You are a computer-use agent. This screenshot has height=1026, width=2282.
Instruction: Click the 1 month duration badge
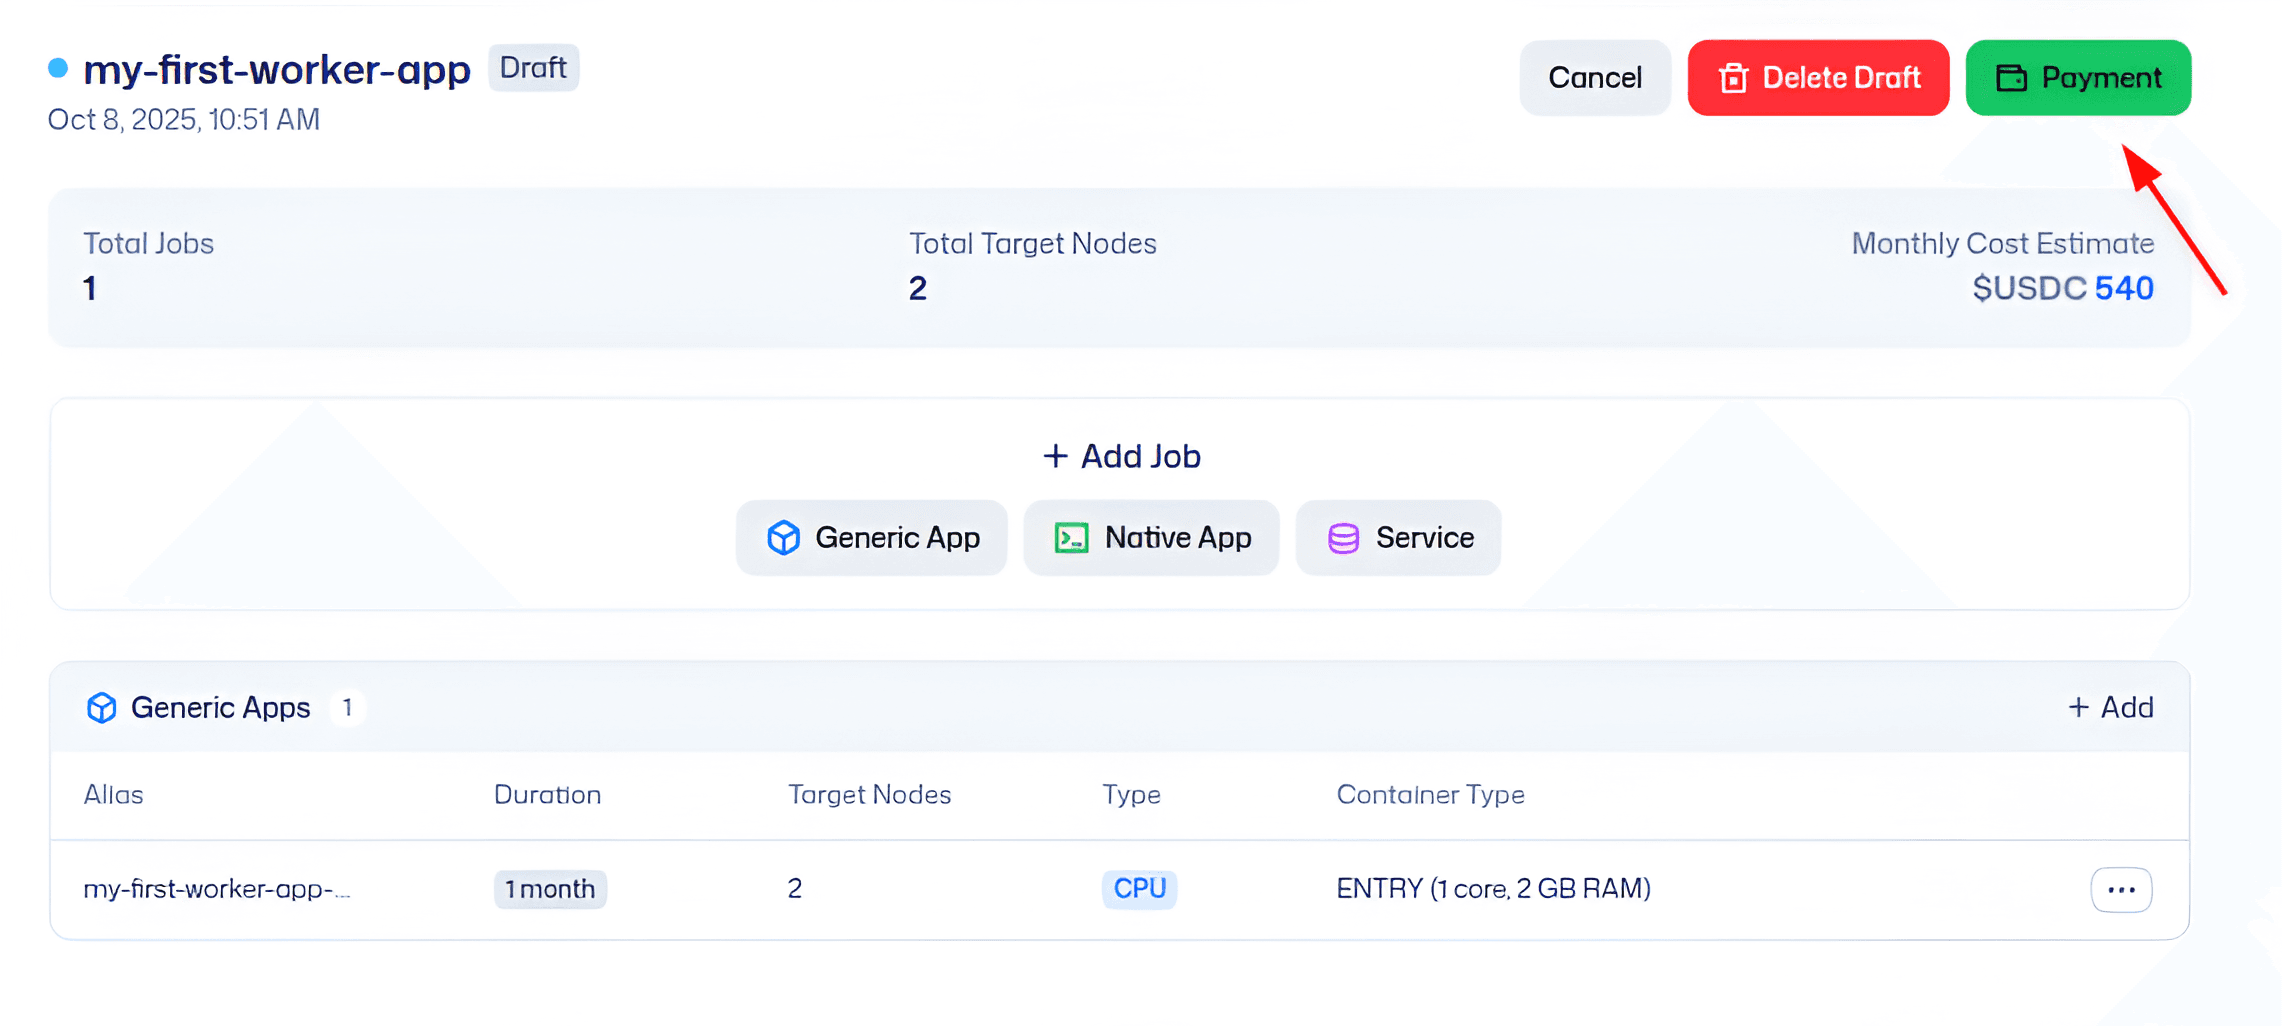[x=550, y=889]
